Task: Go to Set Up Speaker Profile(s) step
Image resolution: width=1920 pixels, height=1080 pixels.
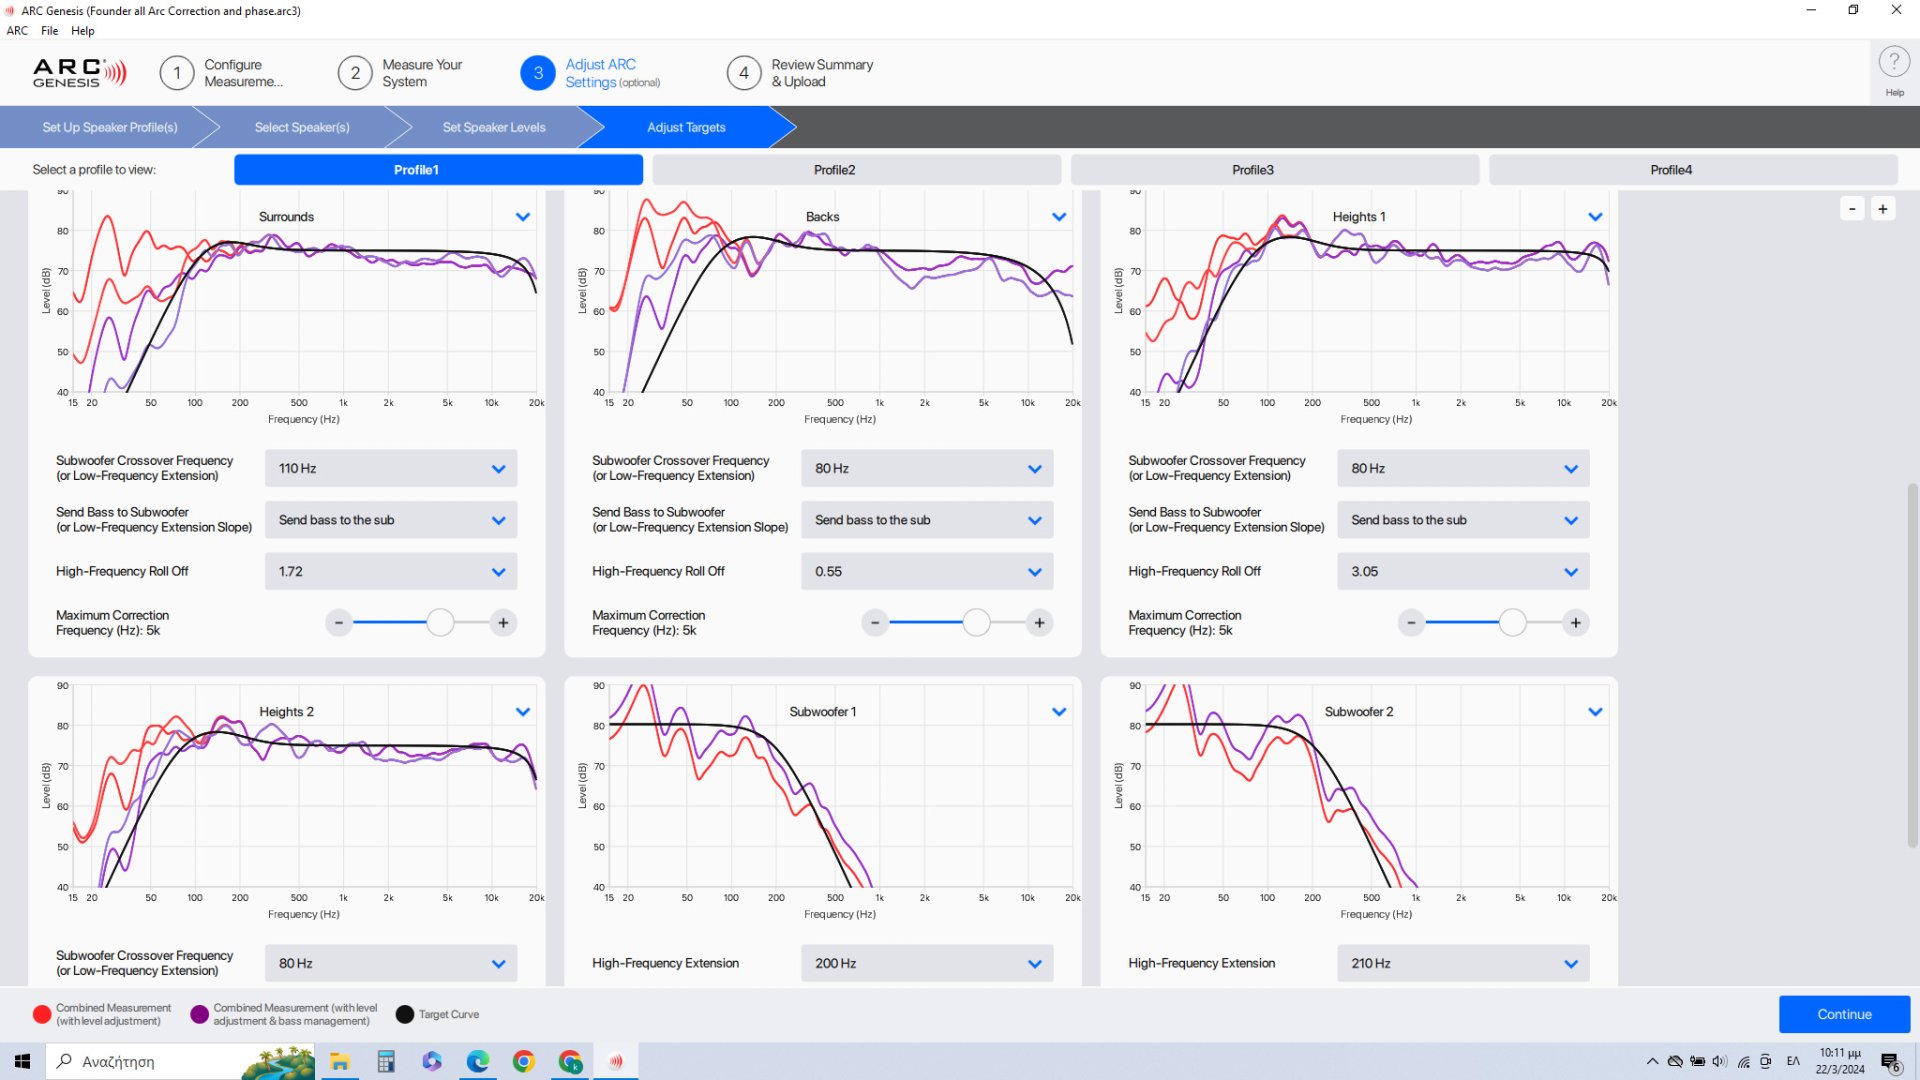Action: pyautogui.click(x=110, y=127)
